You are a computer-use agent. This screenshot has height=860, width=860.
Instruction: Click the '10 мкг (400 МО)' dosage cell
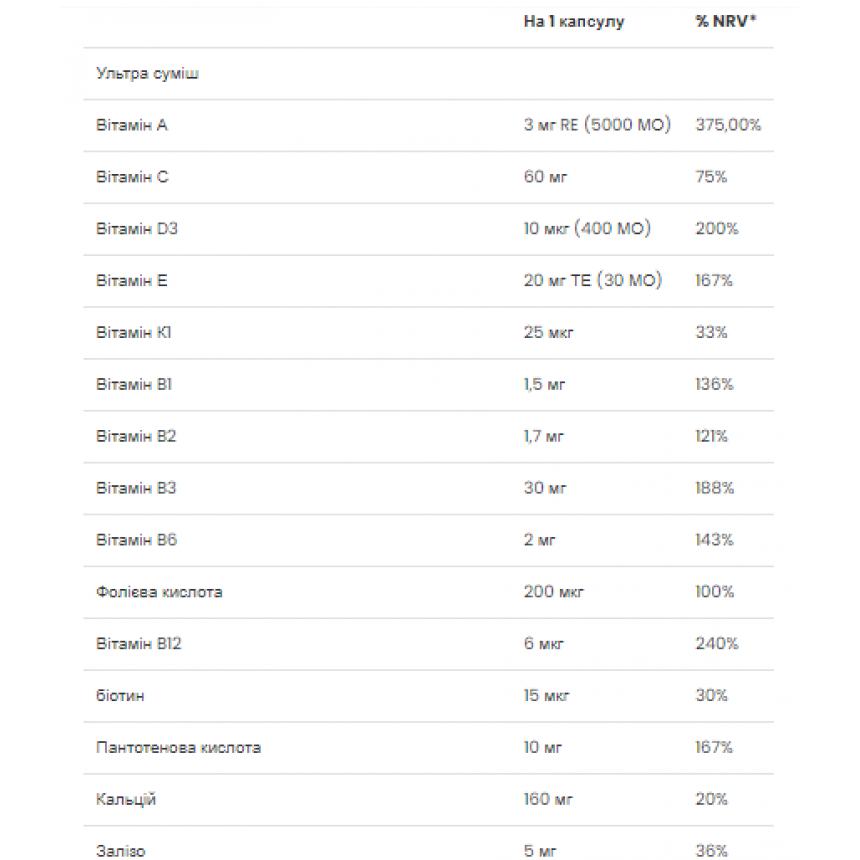pos(587,228)
